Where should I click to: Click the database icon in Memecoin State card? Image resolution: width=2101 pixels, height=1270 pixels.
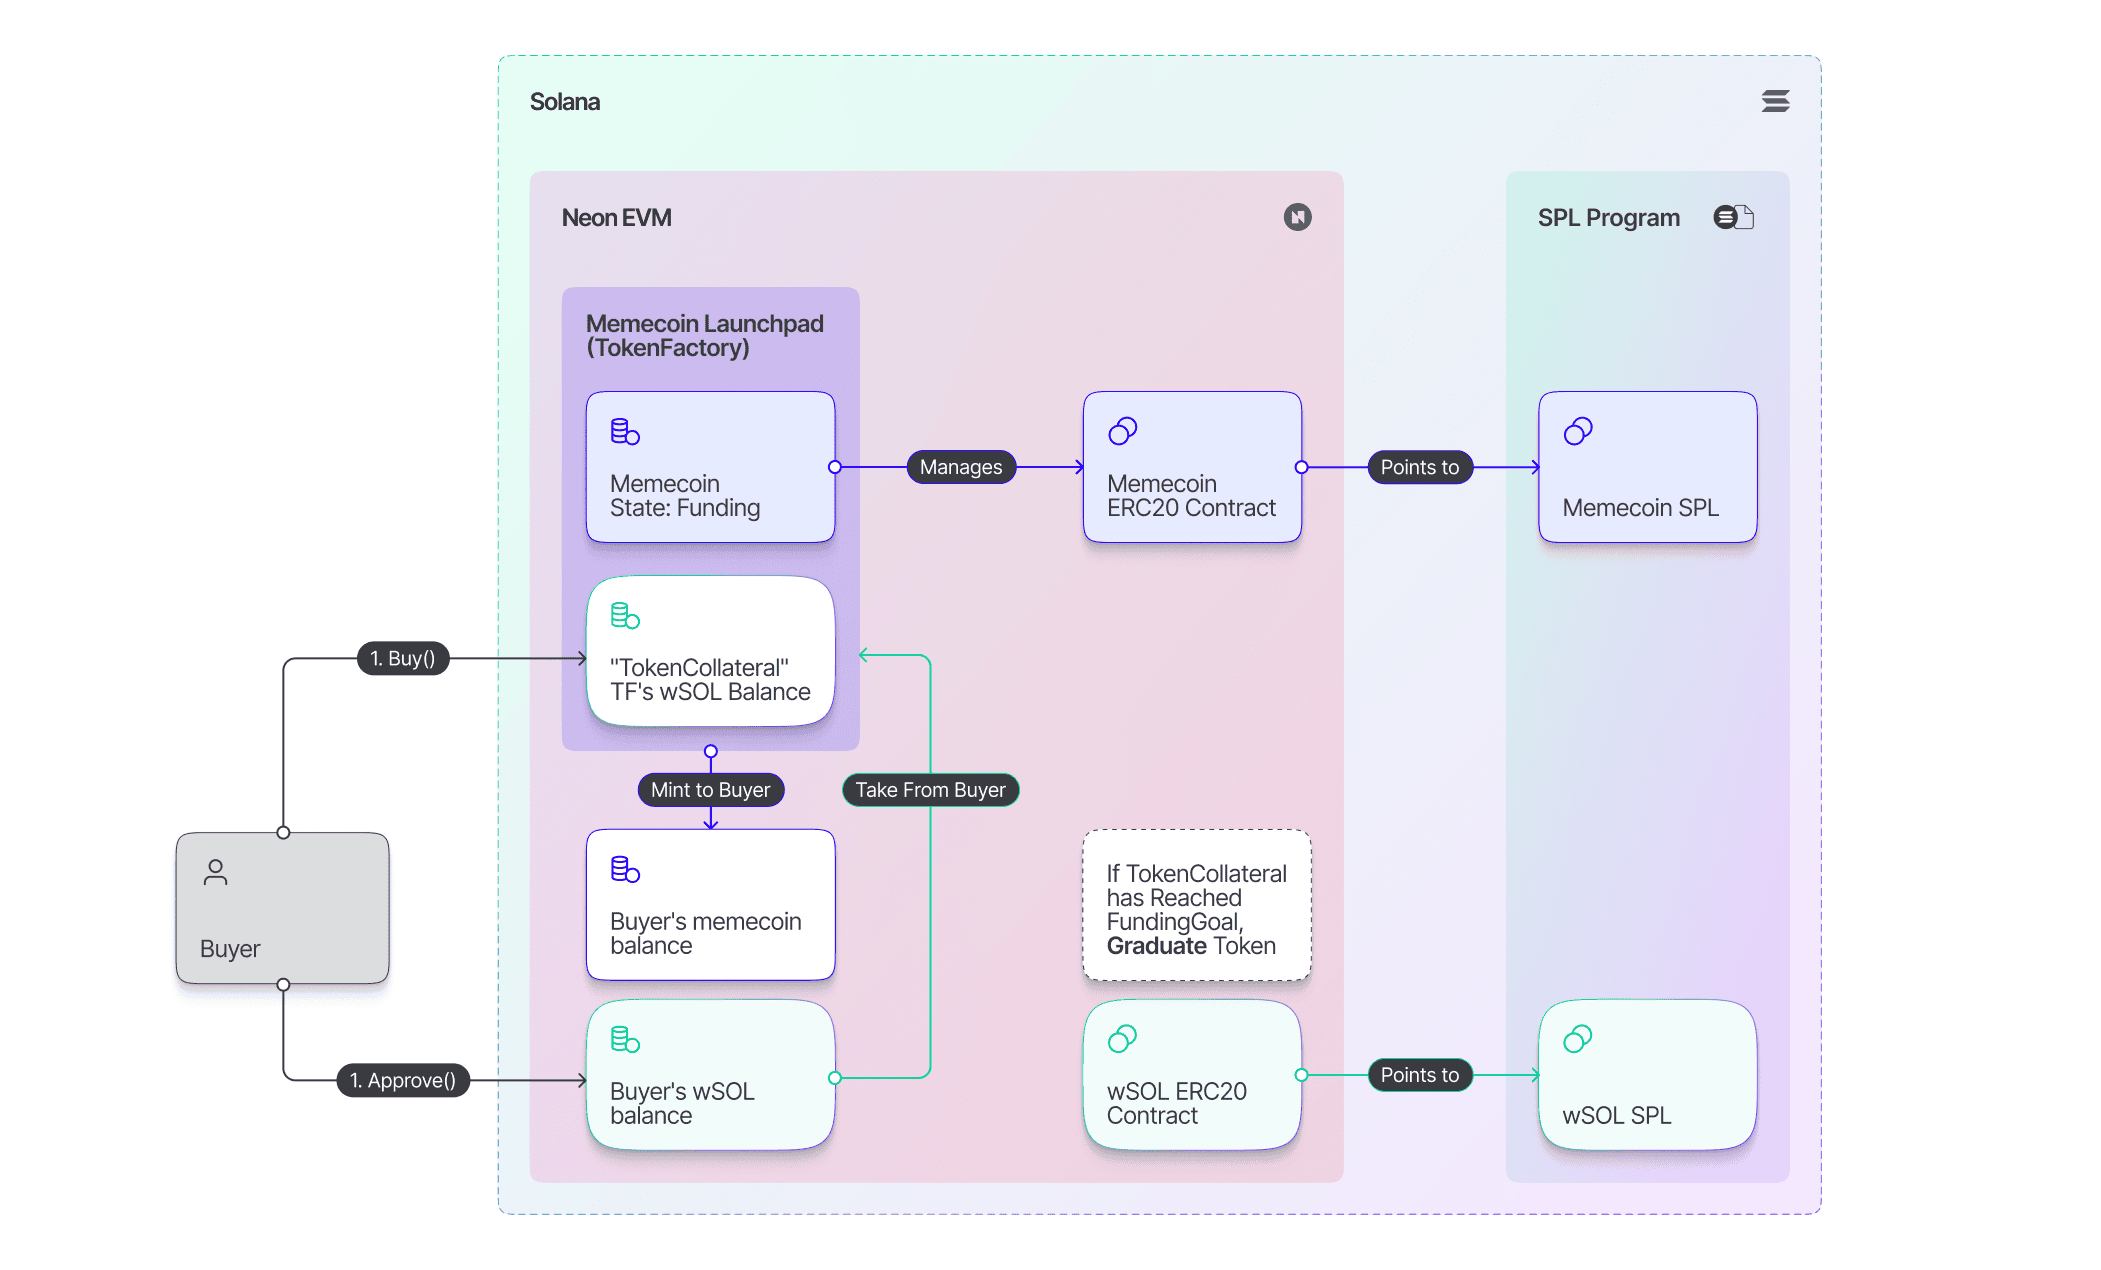(x=625, y=431)
